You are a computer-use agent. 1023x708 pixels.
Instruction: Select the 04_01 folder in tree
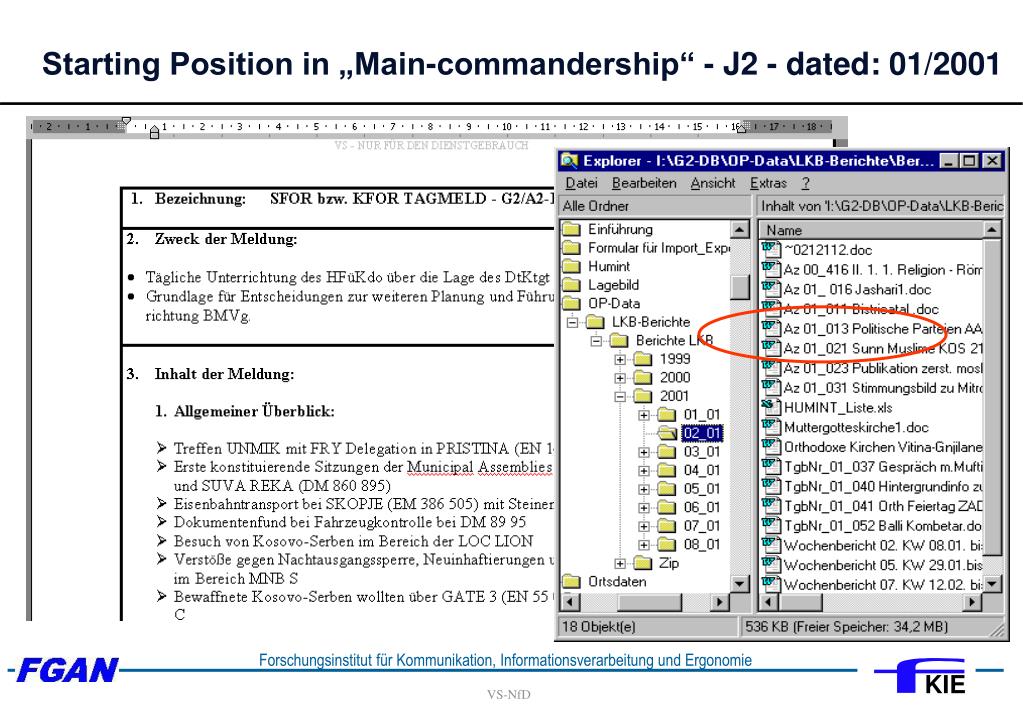coord(701,470)
